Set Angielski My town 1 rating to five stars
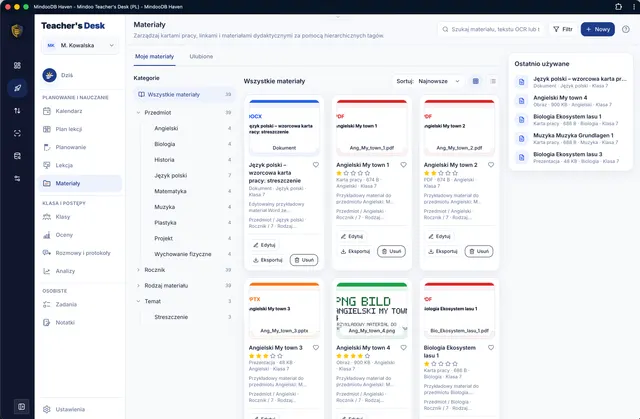 367,173
